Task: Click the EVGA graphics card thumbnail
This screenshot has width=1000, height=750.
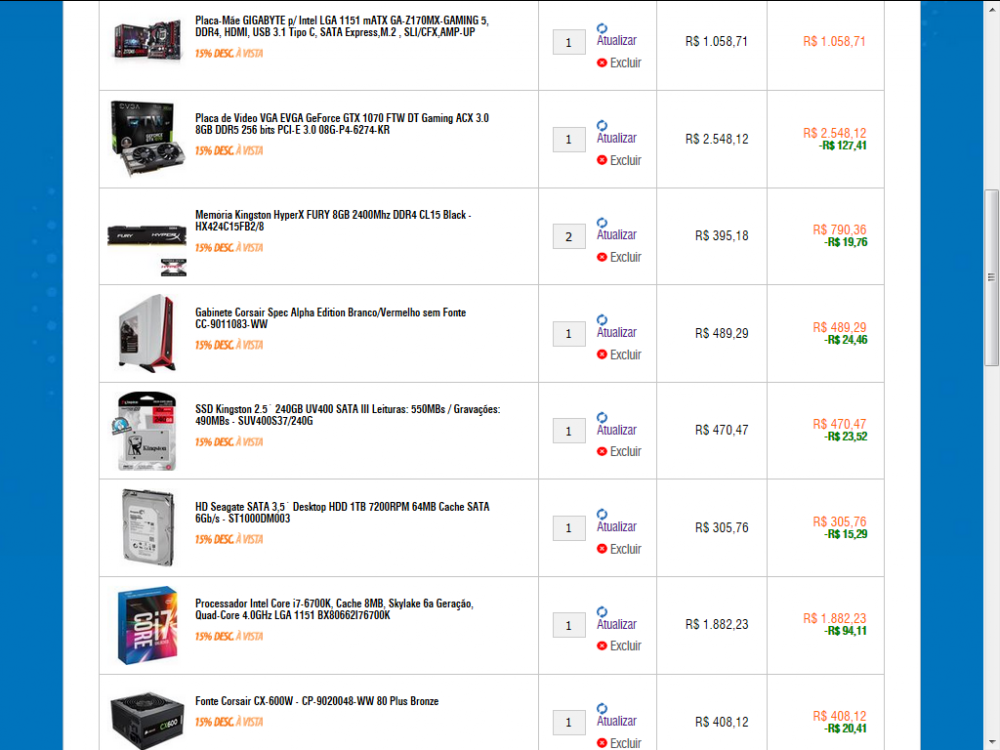Action: (x=147, y=138)
